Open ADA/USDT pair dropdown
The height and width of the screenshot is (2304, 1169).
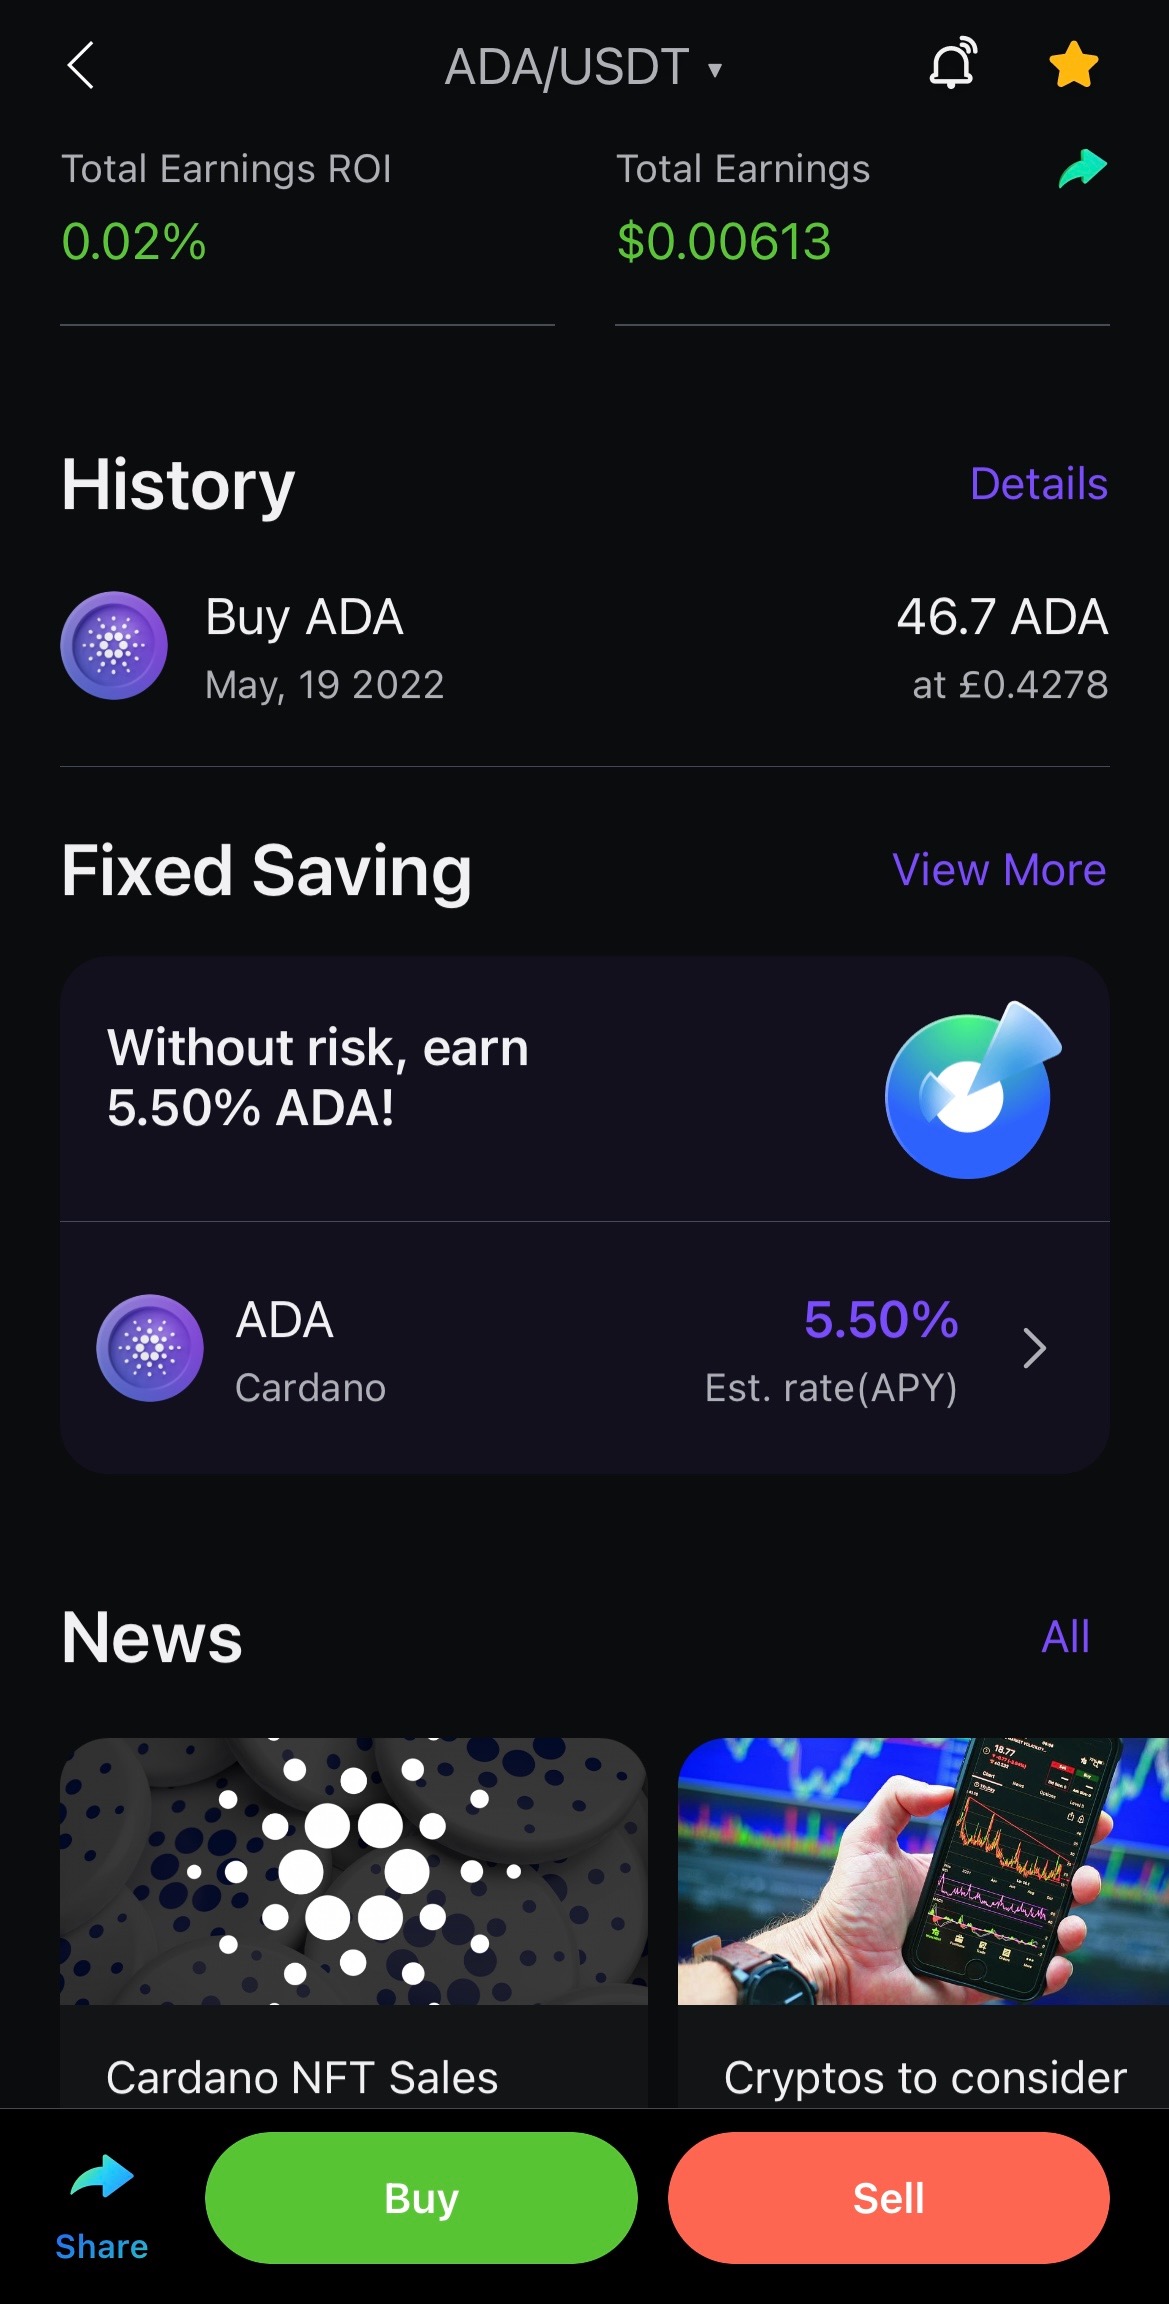[x=583, y=67]
